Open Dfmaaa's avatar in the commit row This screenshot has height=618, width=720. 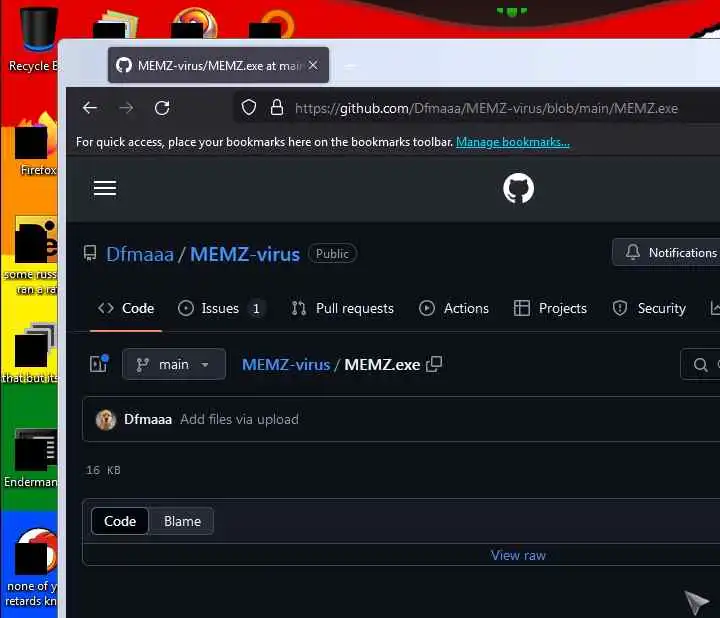pos(106,420)
